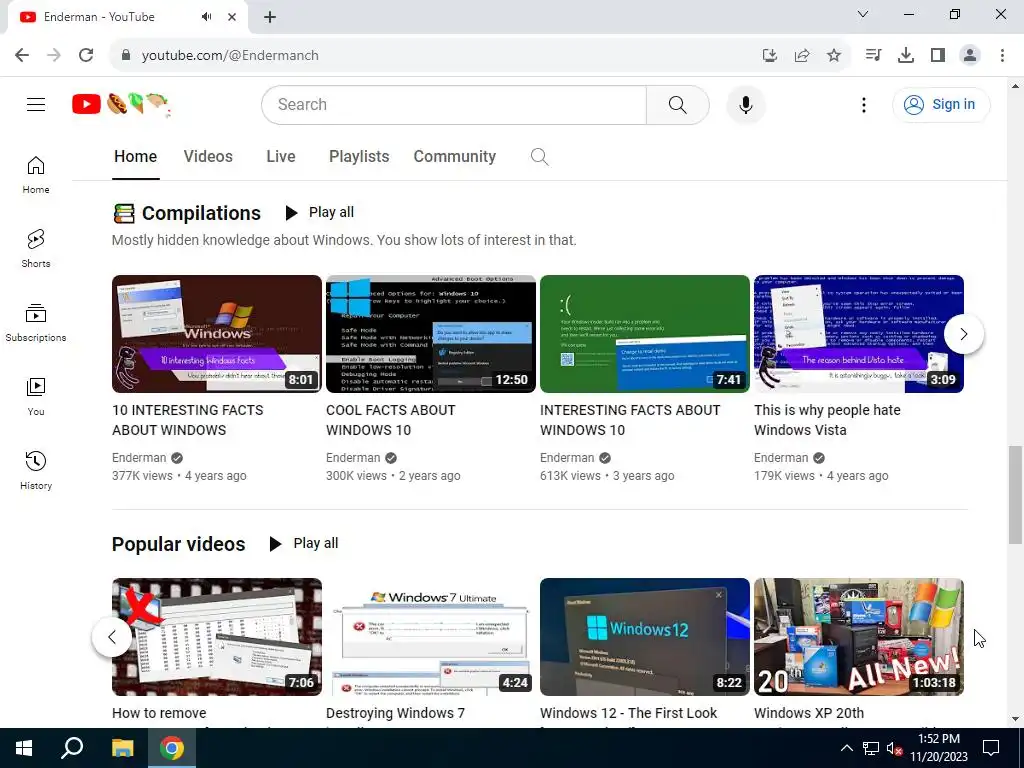1024x768 pixels.
Task: Click 'Enderman' channel name under 613K views
Action: point(567,458)
